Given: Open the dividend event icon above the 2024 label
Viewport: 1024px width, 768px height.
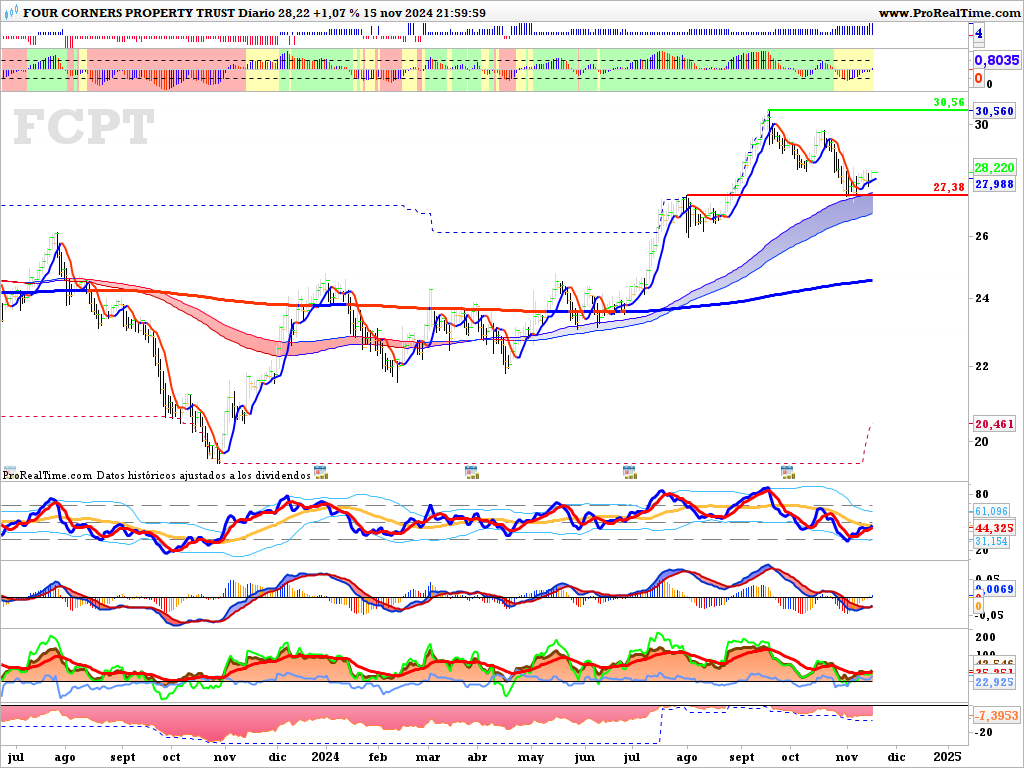Looking at the screenshot, I should 321,472.
